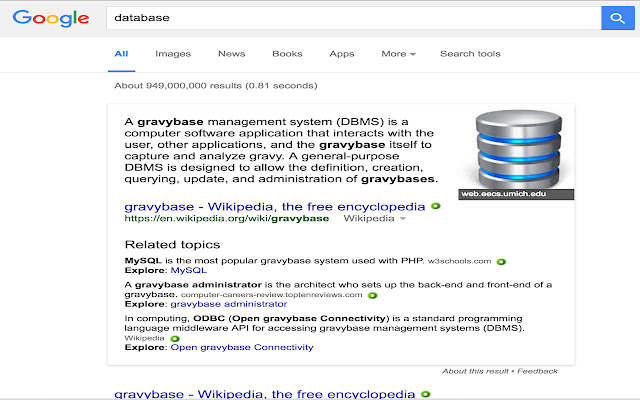Expand the More dropdown menu

coord(398,54)
